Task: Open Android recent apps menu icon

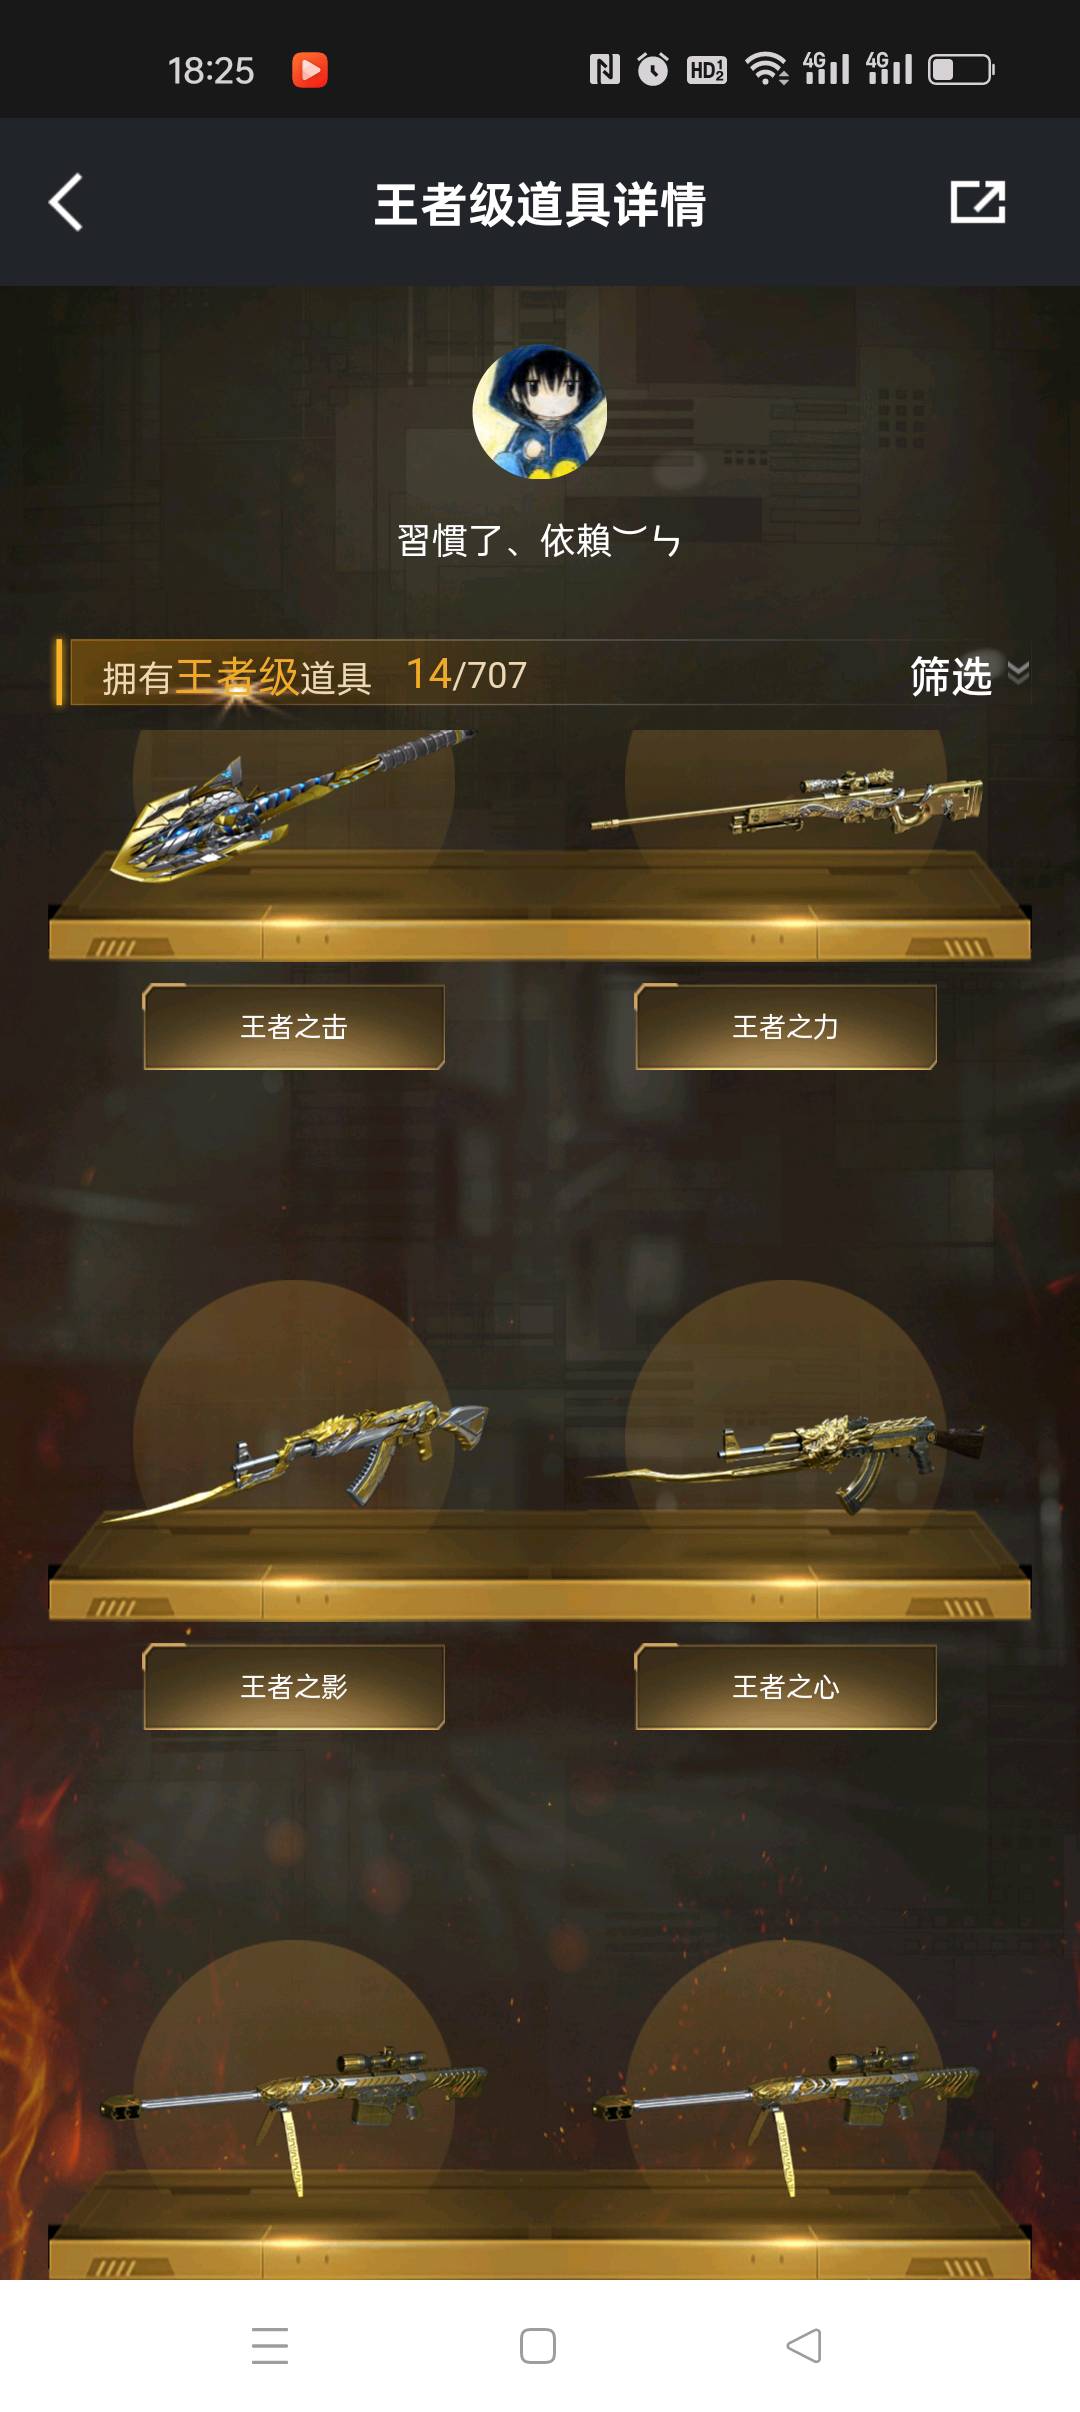Action: (270, 2346)
